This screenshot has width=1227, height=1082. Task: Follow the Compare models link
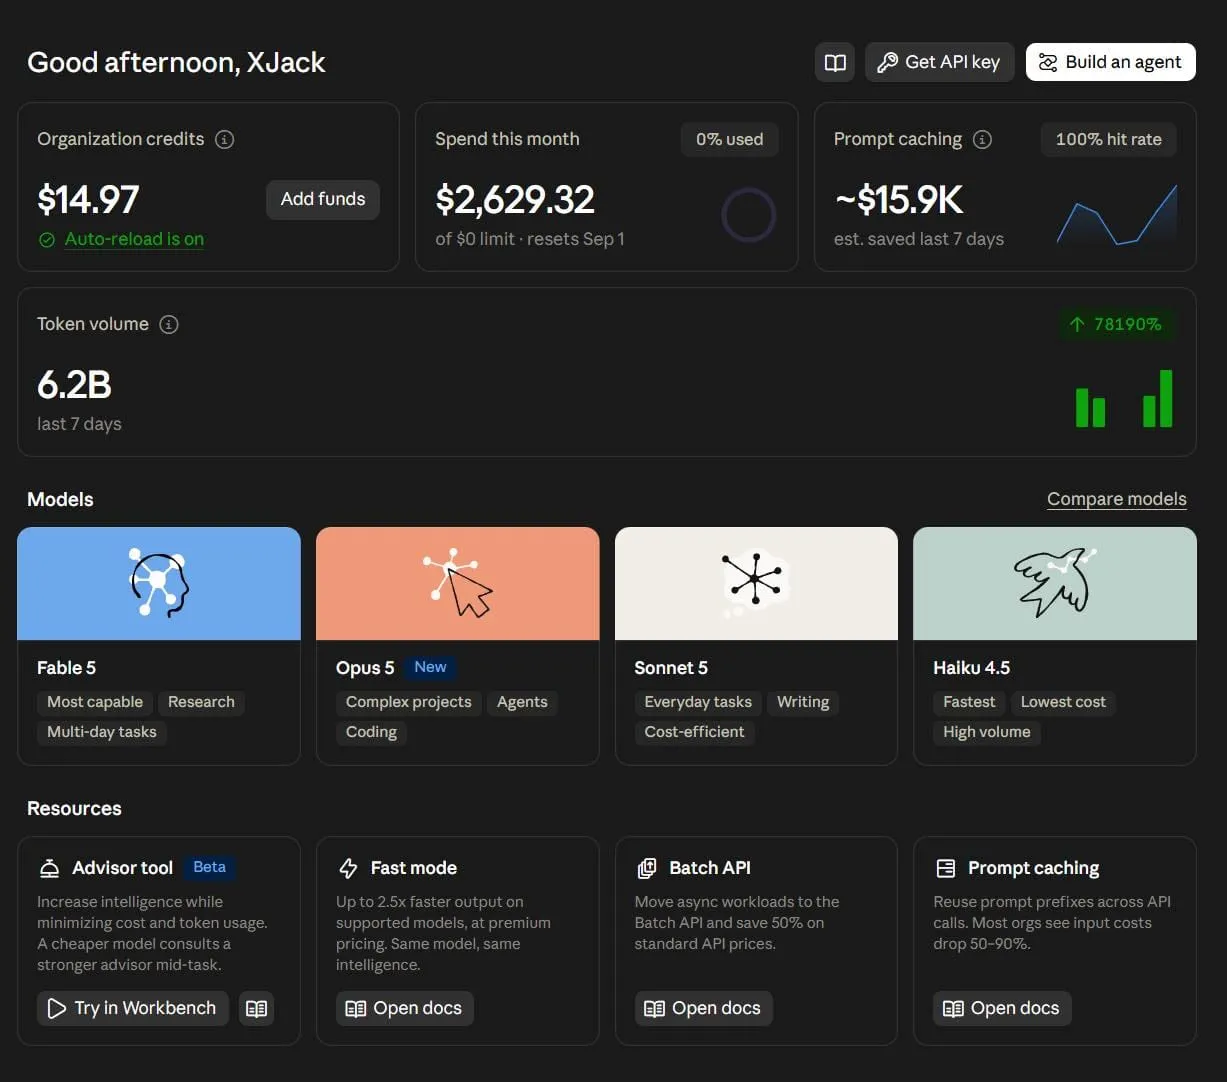pos(1117,499)
